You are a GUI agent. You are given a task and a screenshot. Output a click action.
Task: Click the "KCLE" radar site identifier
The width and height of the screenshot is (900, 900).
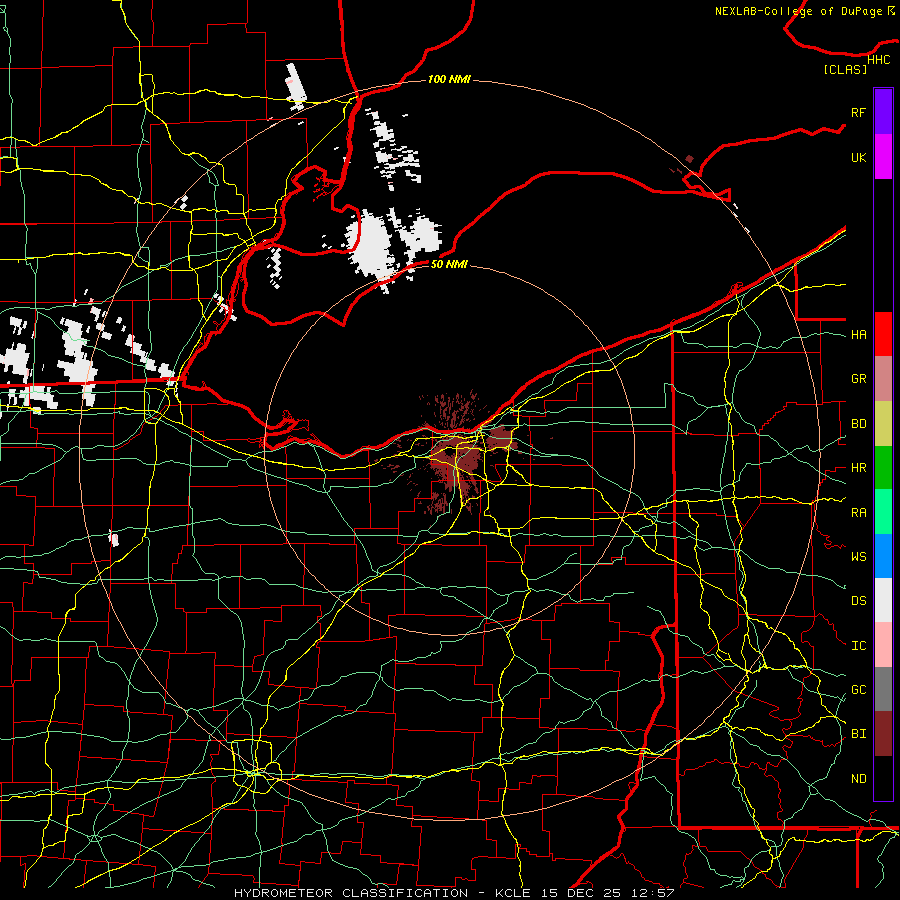pos(514,893)
